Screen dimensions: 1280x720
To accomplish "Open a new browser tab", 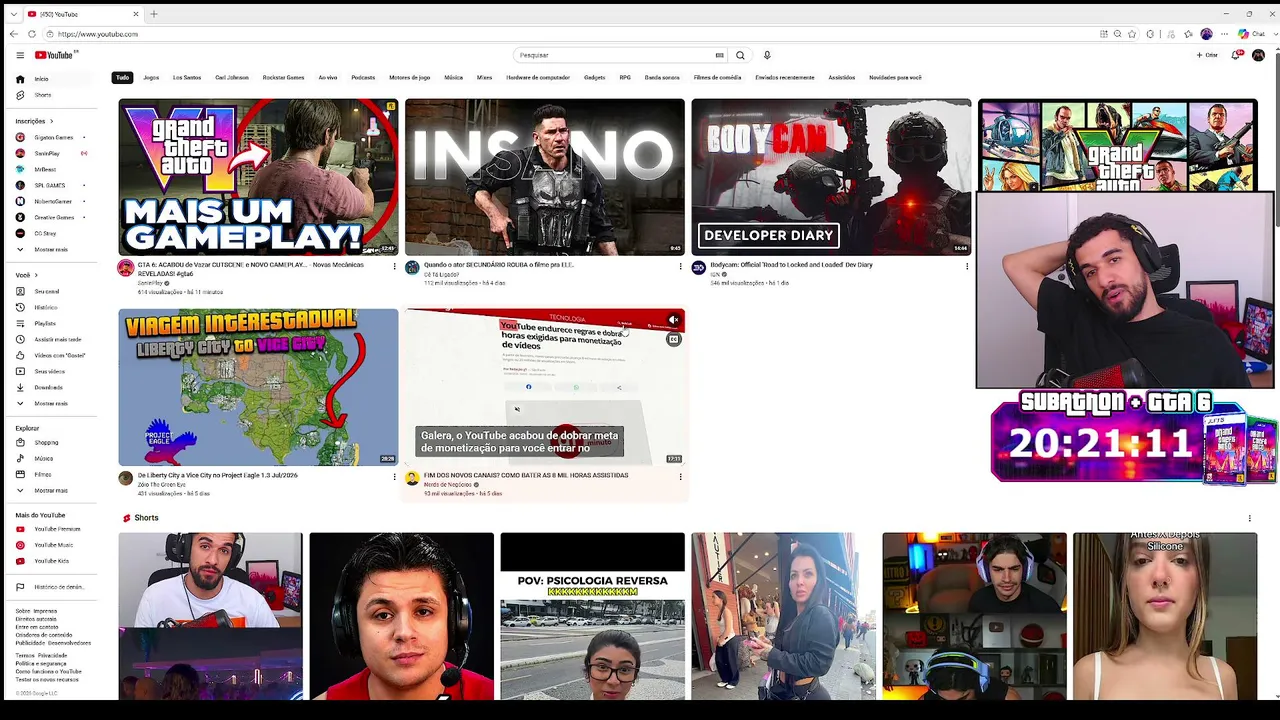I will click(154, 14).
